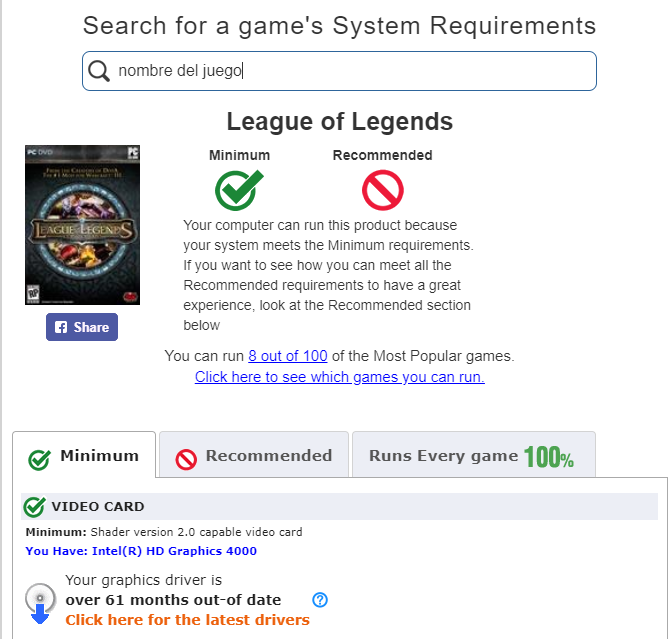The width and height of the screenshot is (672, 639).
Task: Click the League of Legends title heading
Action: [x=339, y=121]
